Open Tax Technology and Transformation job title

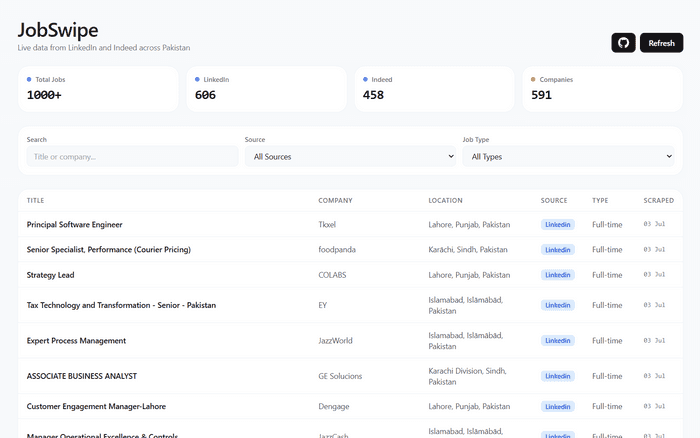tap(121, 305)
